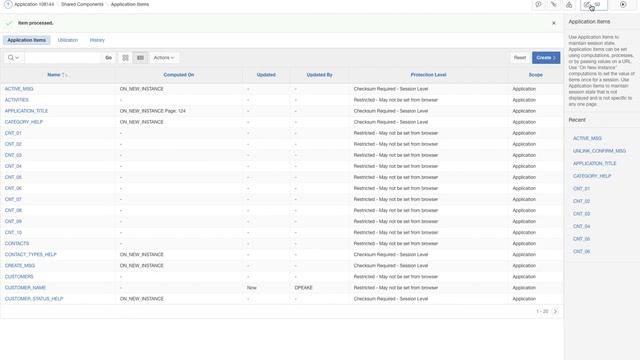Screen dimensions: 640x360
Task: Switch to icon view
Action: [125, 58]
